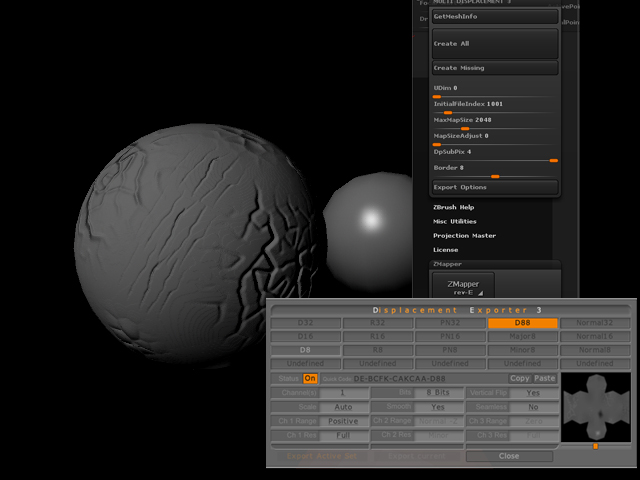Screen dimensions: 640x480
Task: Select the PN8 preset
Action: coord(450,350)
